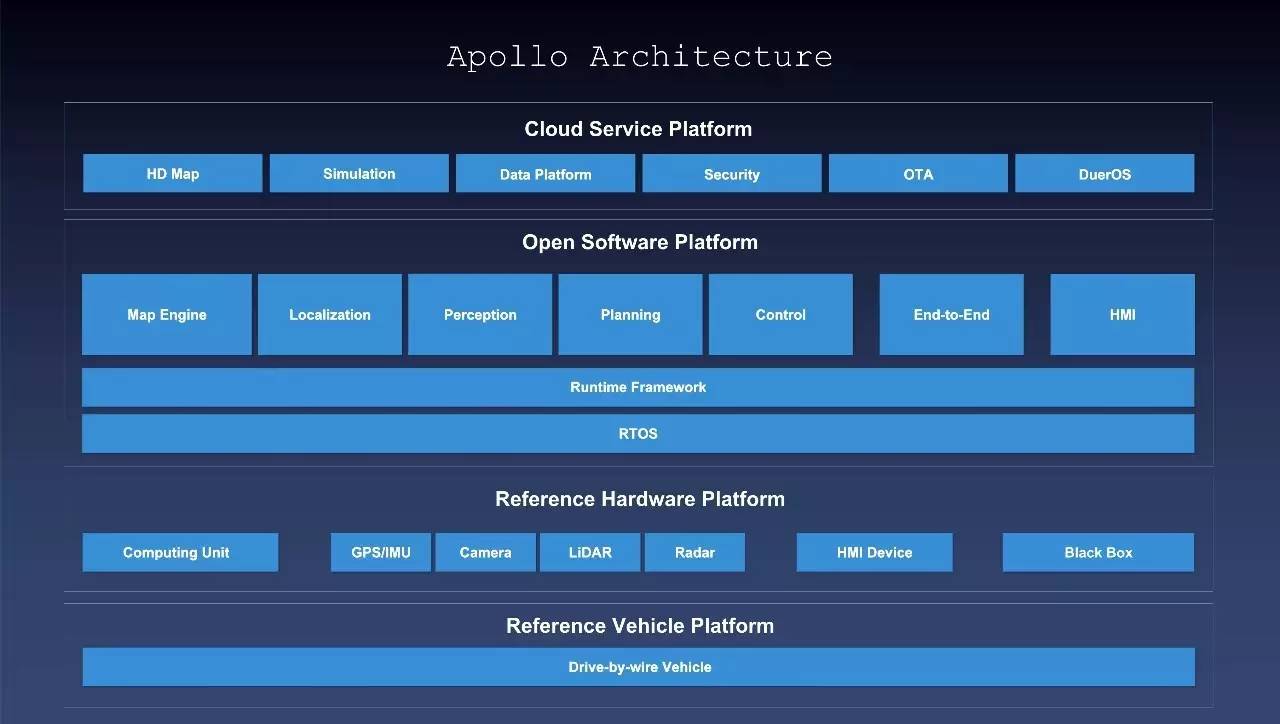Click the OTA box
The width and height of the screenshot is (1280, 724).
click(918, 173)
